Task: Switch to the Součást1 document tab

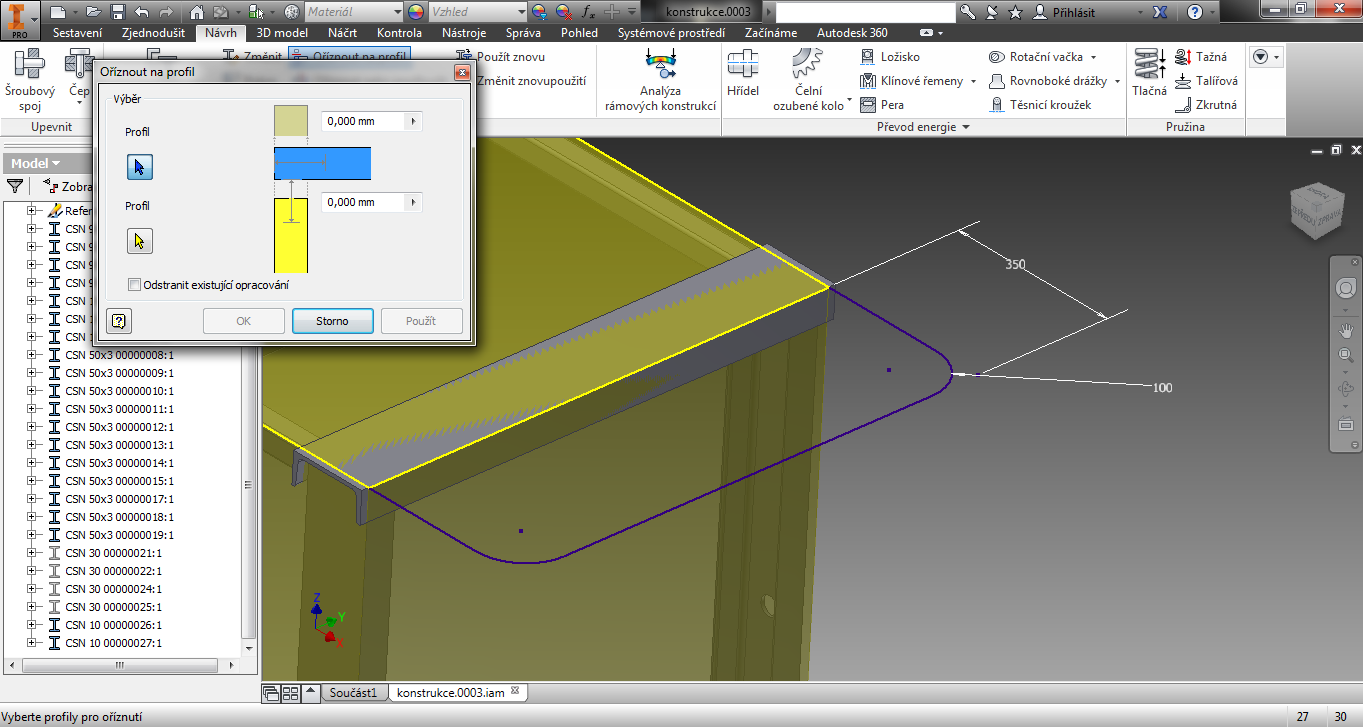Action: pos(354,692)
